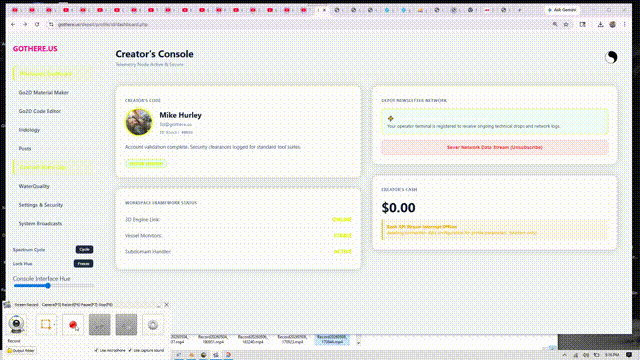
Task: Click the GOTHERE.US logo
Action: pyautogui.click(x=35, y=49)
